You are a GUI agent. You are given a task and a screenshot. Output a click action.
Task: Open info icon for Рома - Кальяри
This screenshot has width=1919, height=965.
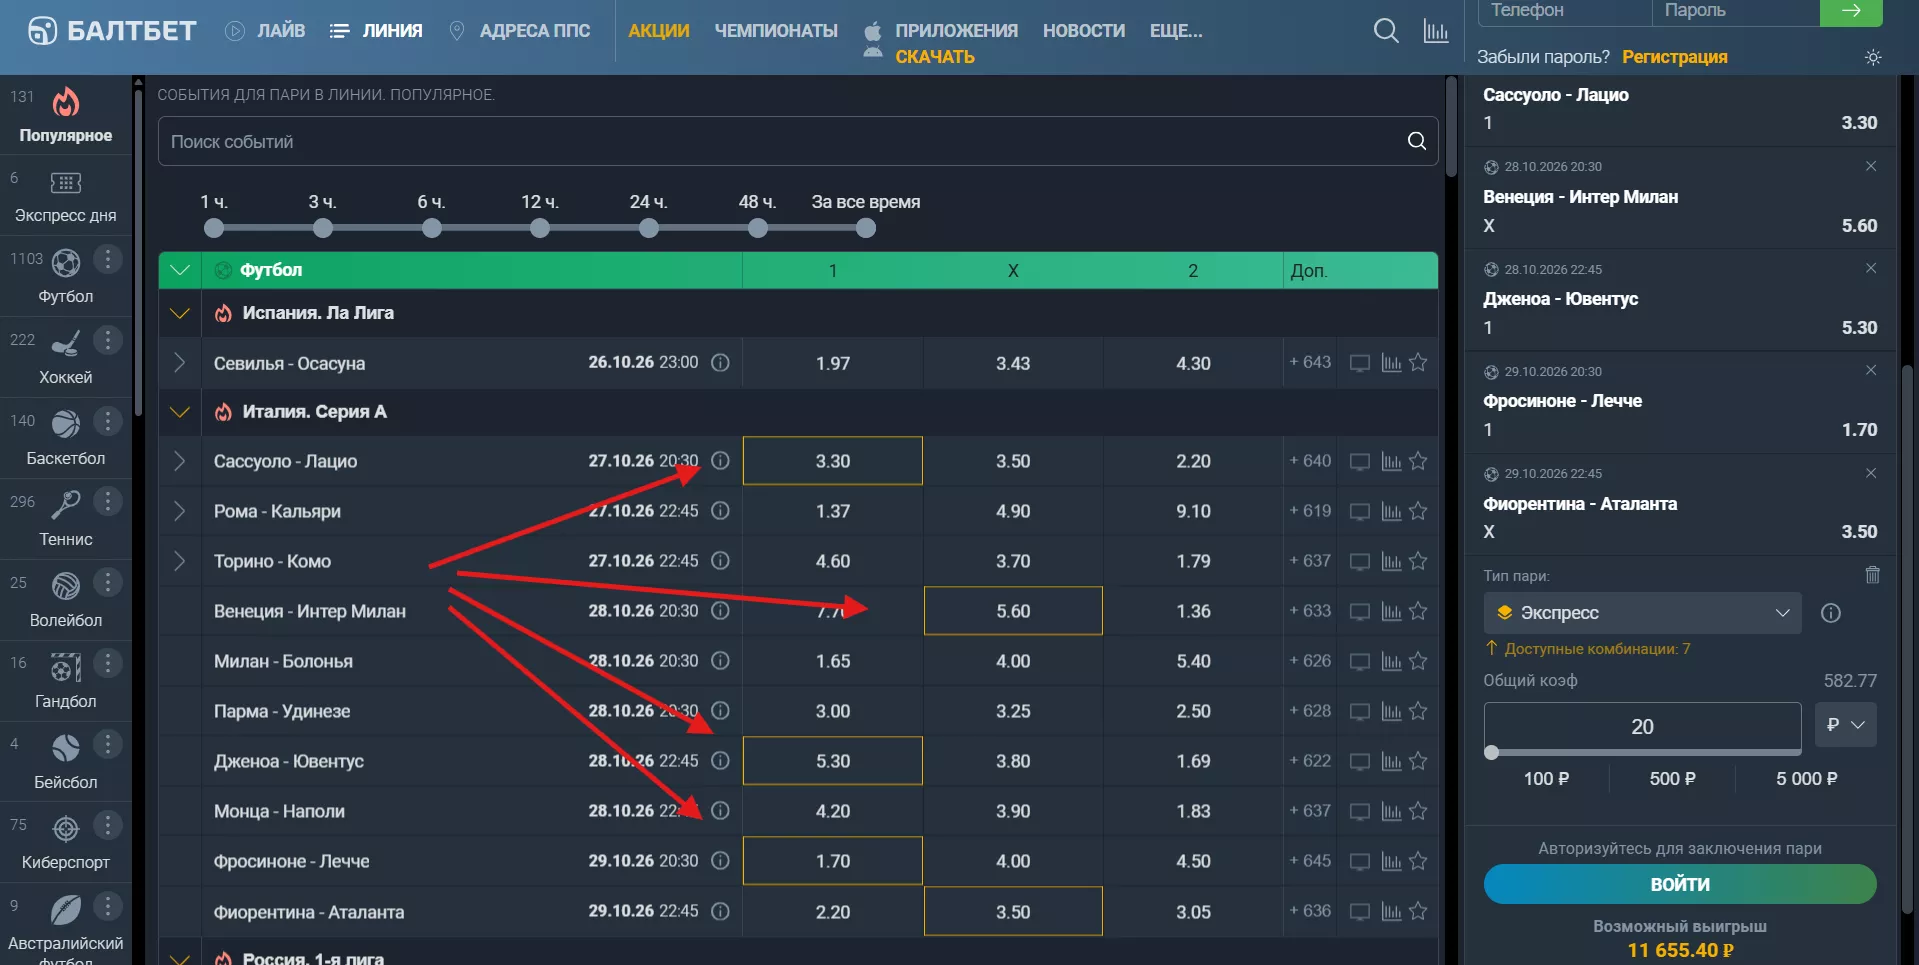(720, 511)
